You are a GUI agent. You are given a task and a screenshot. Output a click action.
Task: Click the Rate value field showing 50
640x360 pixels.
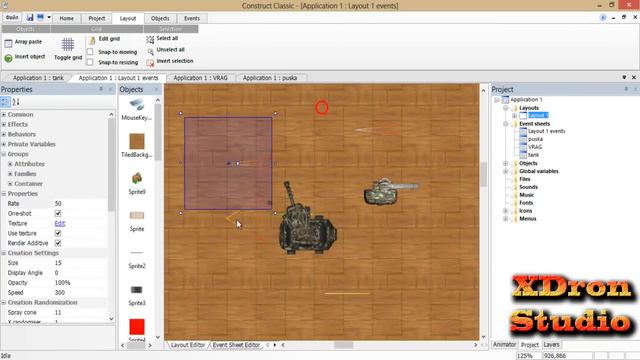[80, 204]
